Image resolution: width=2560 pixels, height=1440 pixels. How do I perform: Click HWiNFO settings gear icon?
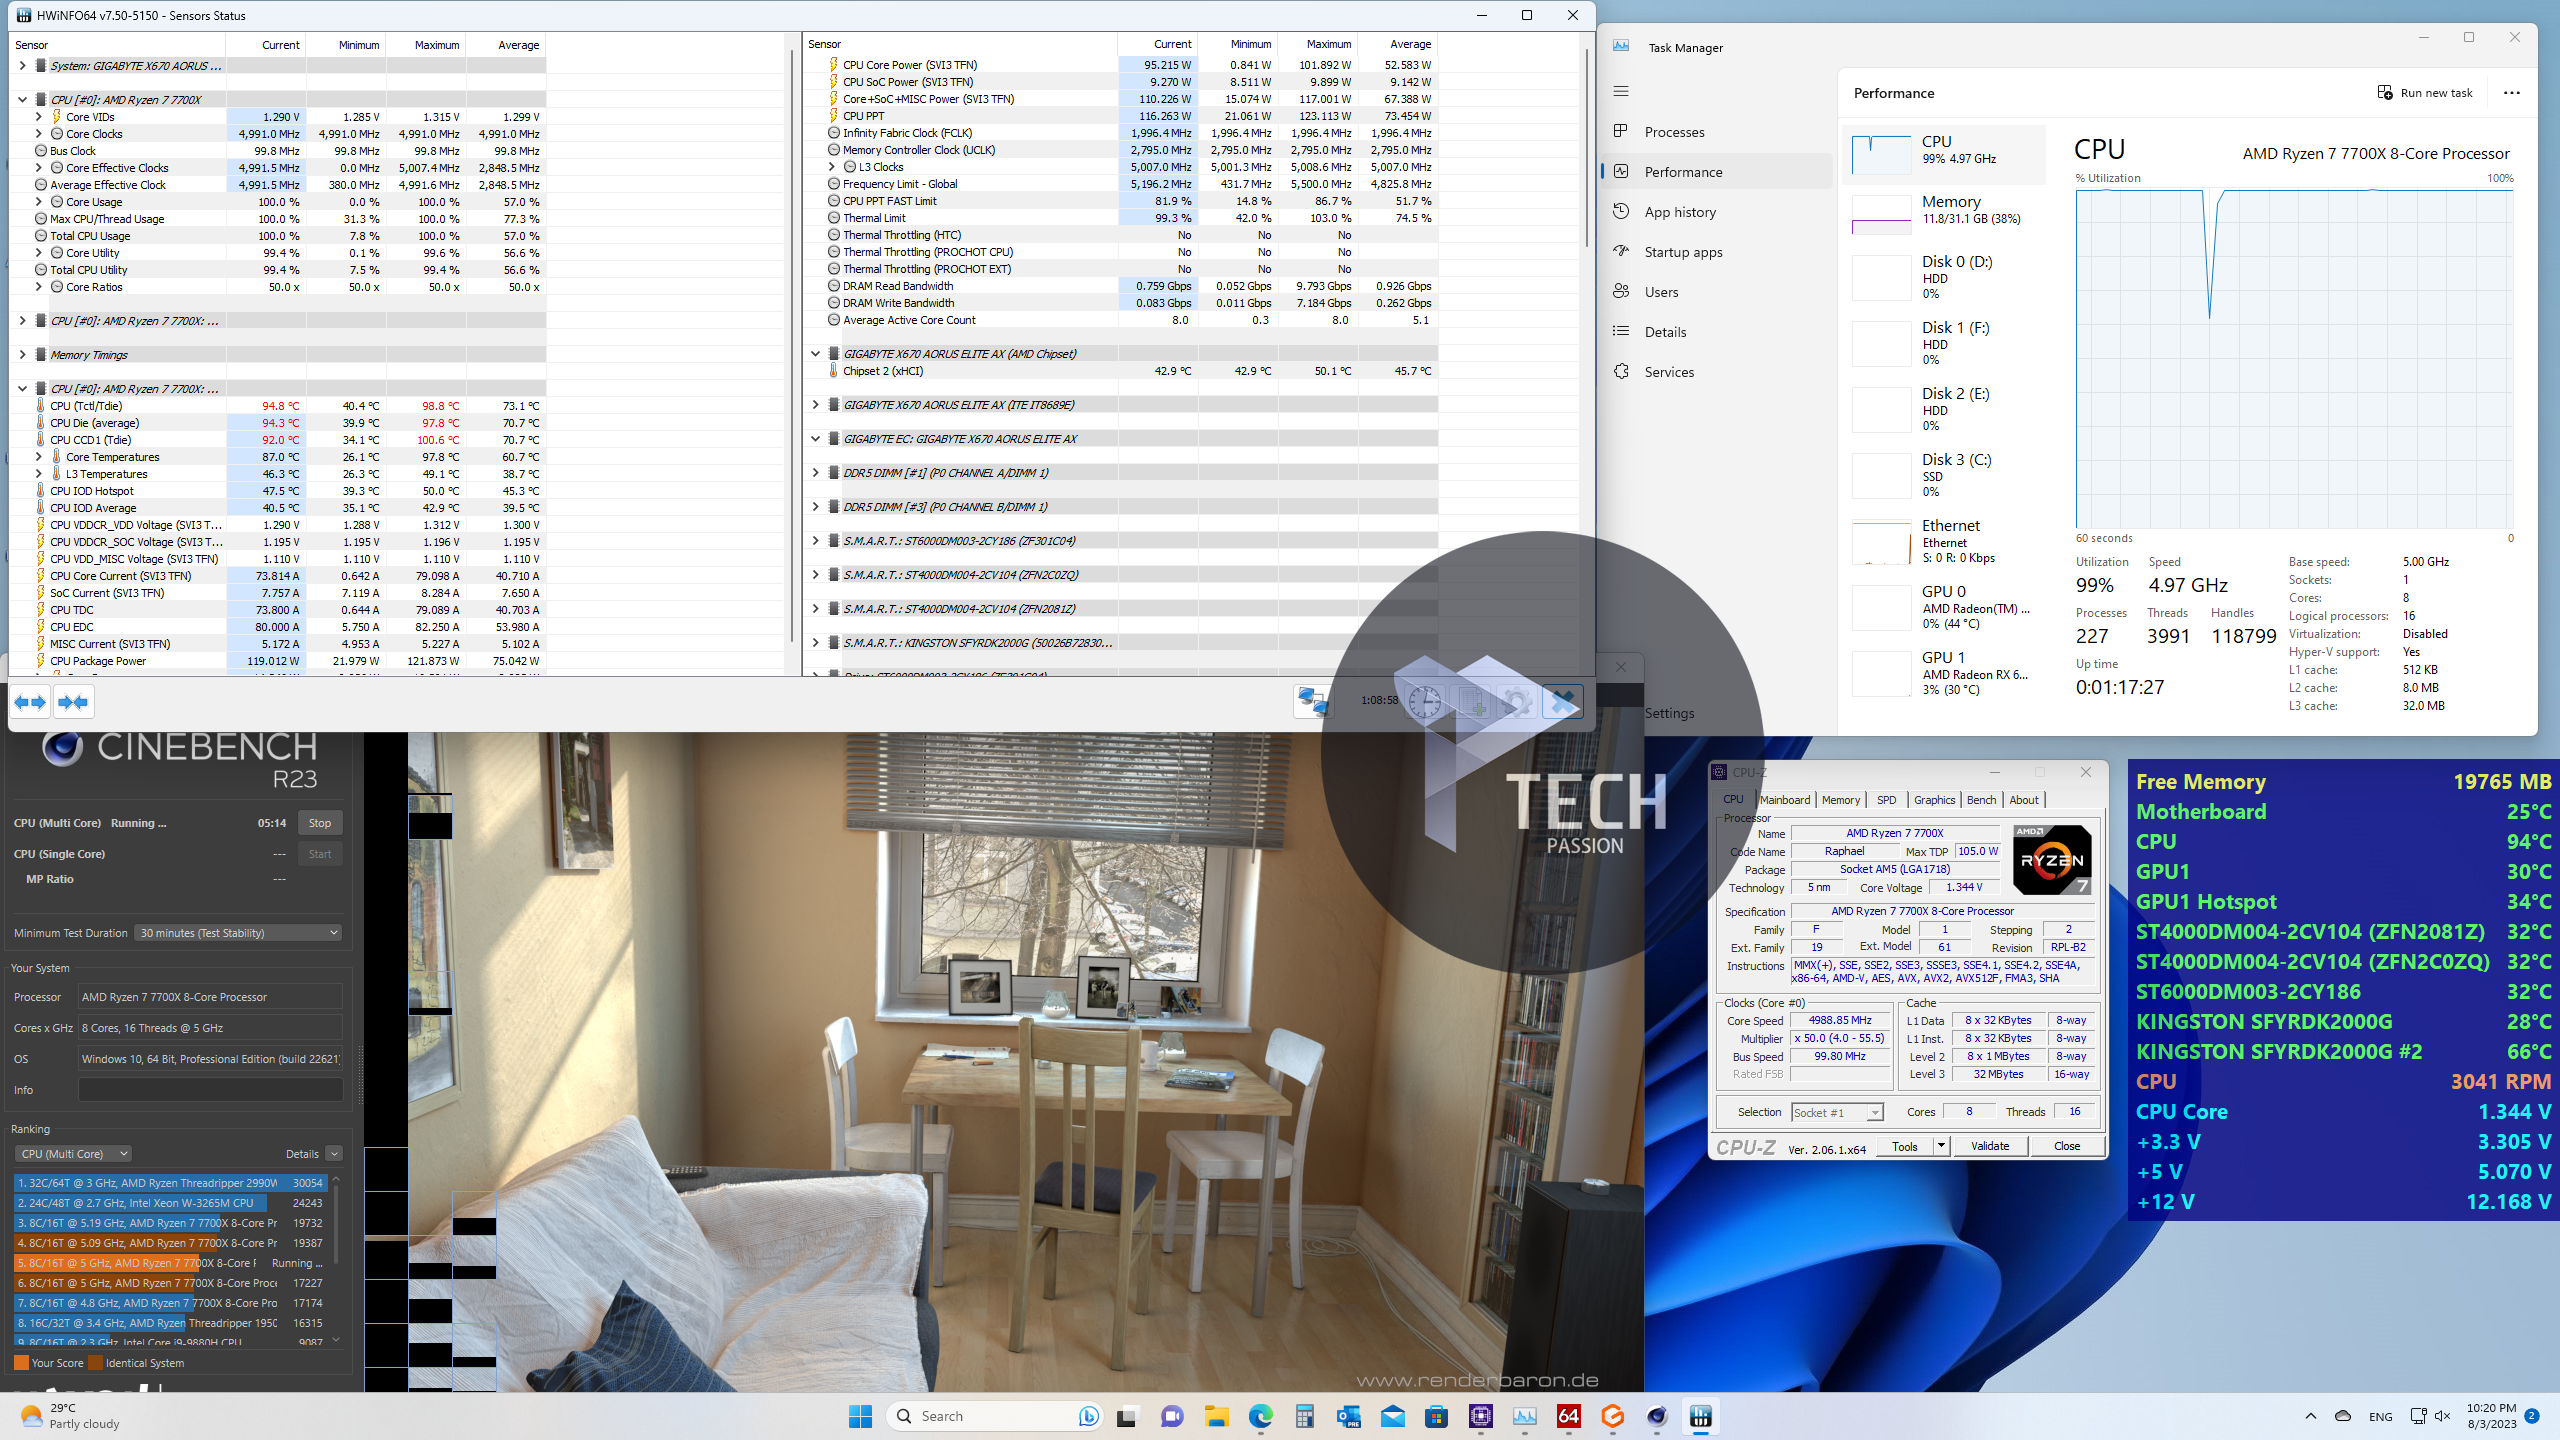coord(1517,702)
